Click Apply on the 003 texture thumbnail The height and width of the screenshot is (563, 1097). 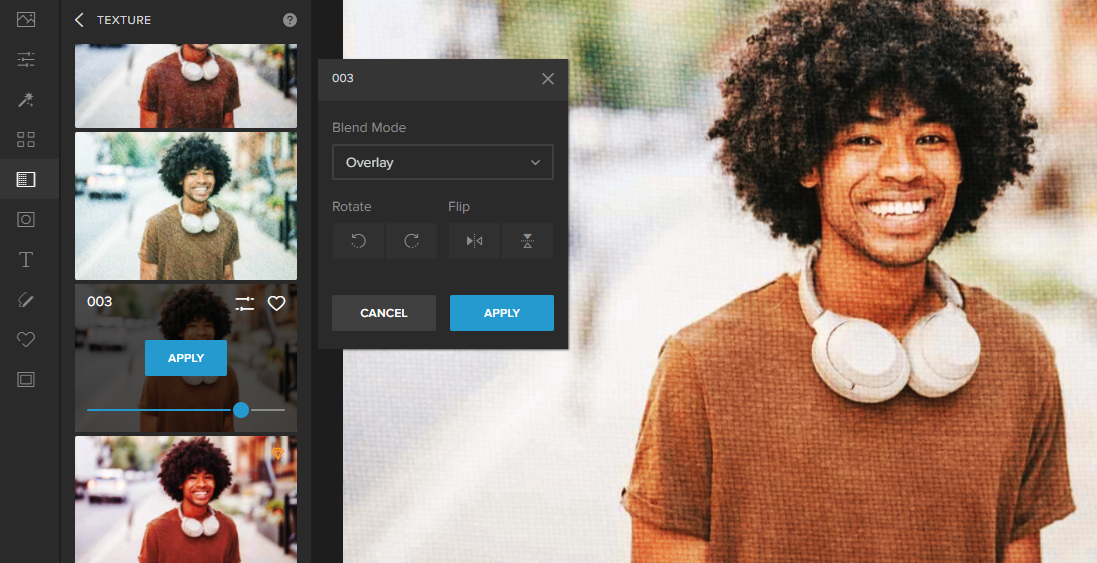click(x=186, y=358)
